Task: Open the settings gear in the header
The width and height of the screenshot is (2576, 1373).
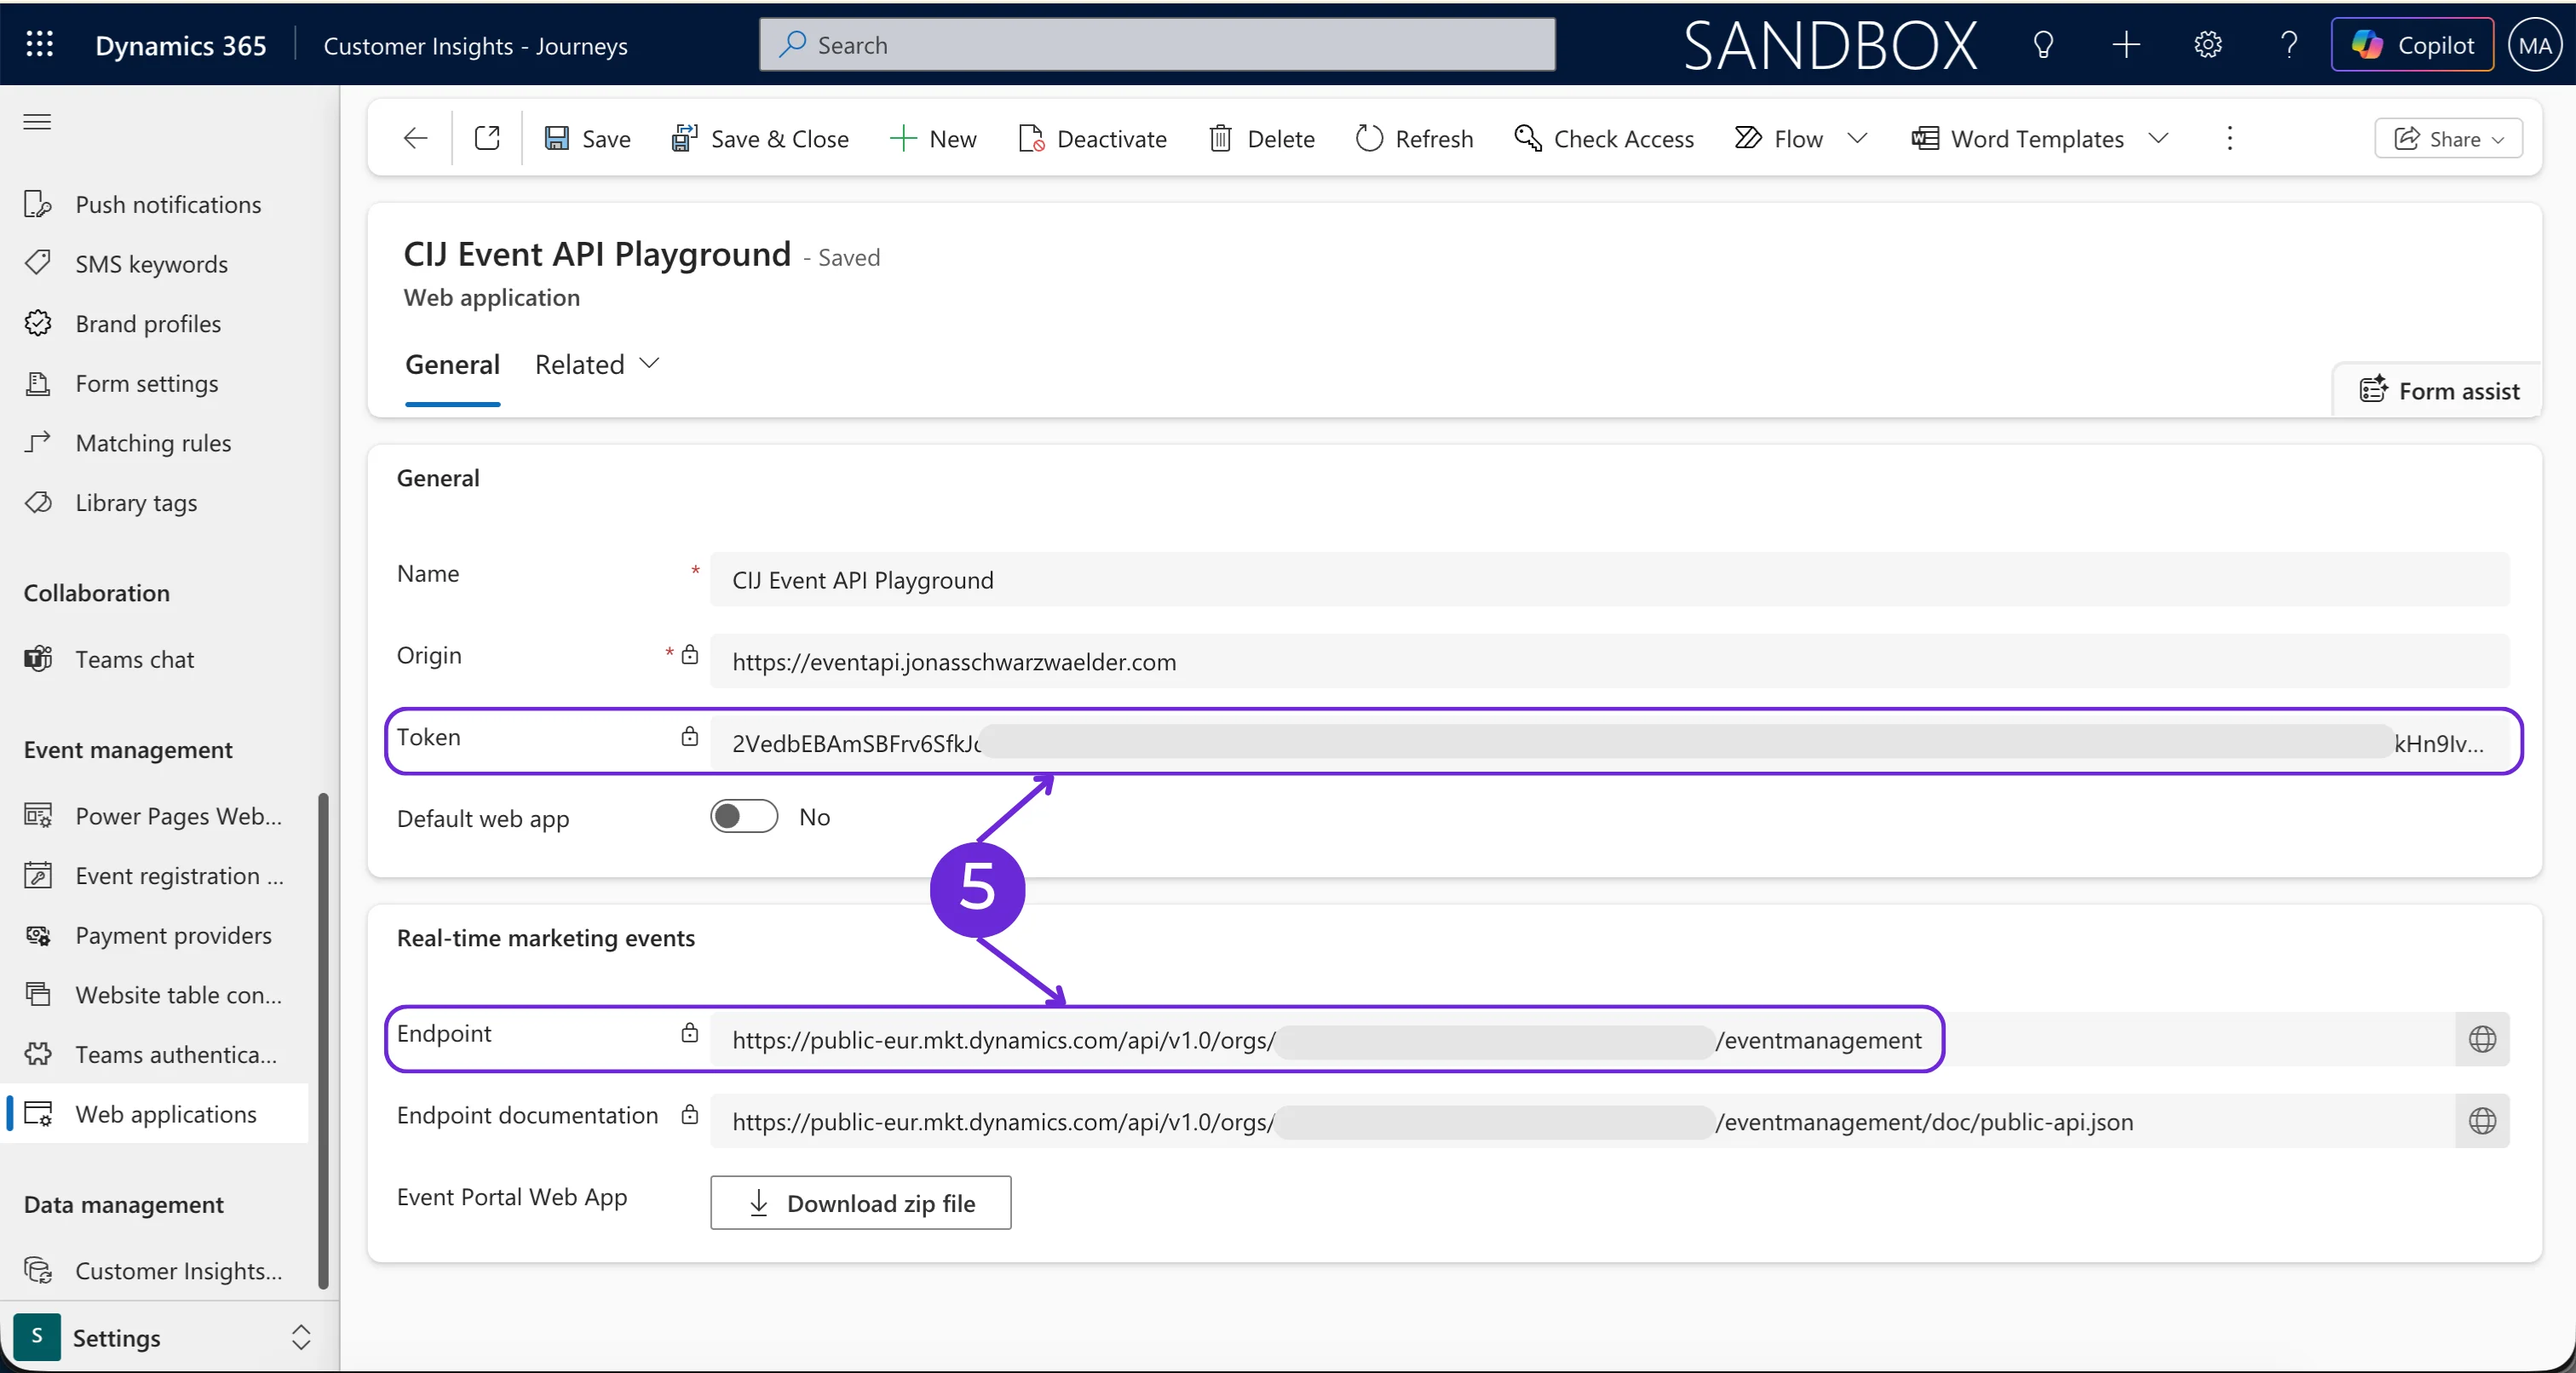Action: tap(2208, 45)
